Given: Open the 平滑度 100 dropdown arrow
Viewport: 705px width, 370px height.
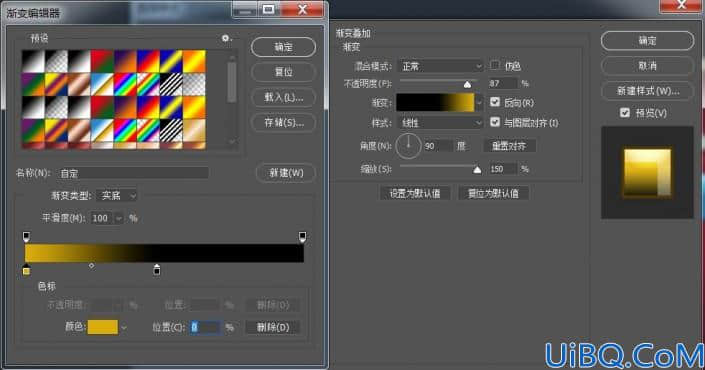Looking at the screenshot, I should point(119,218).
